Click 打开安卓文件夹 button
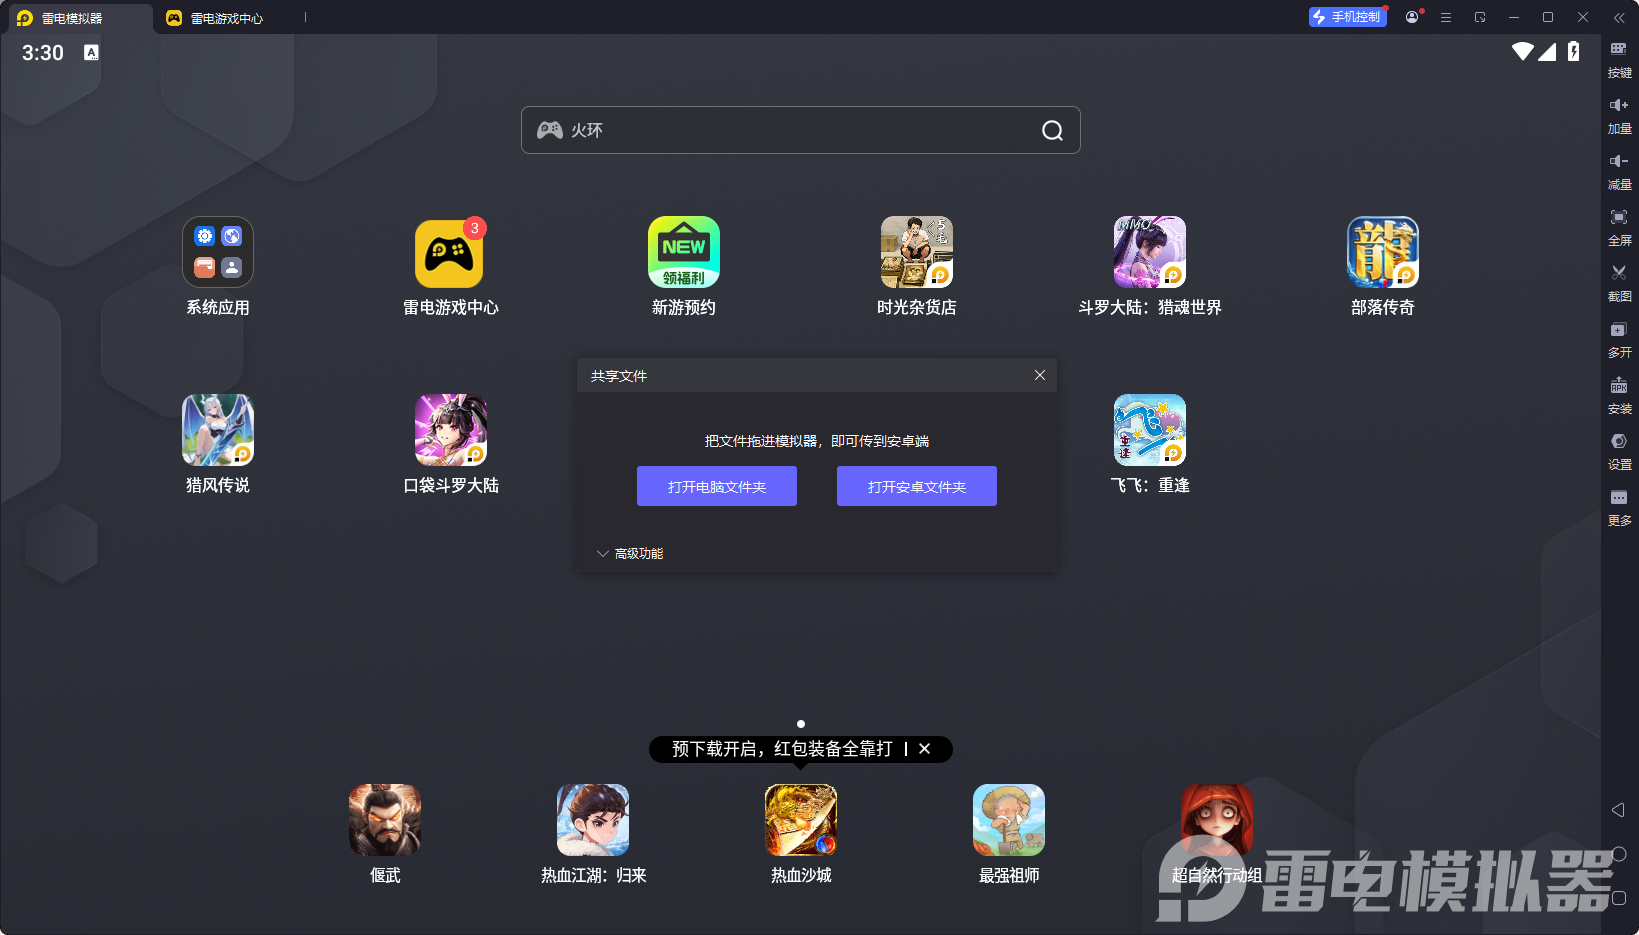Image resolution: width=1639 pixels, height=935 pixels. point(917,486)
